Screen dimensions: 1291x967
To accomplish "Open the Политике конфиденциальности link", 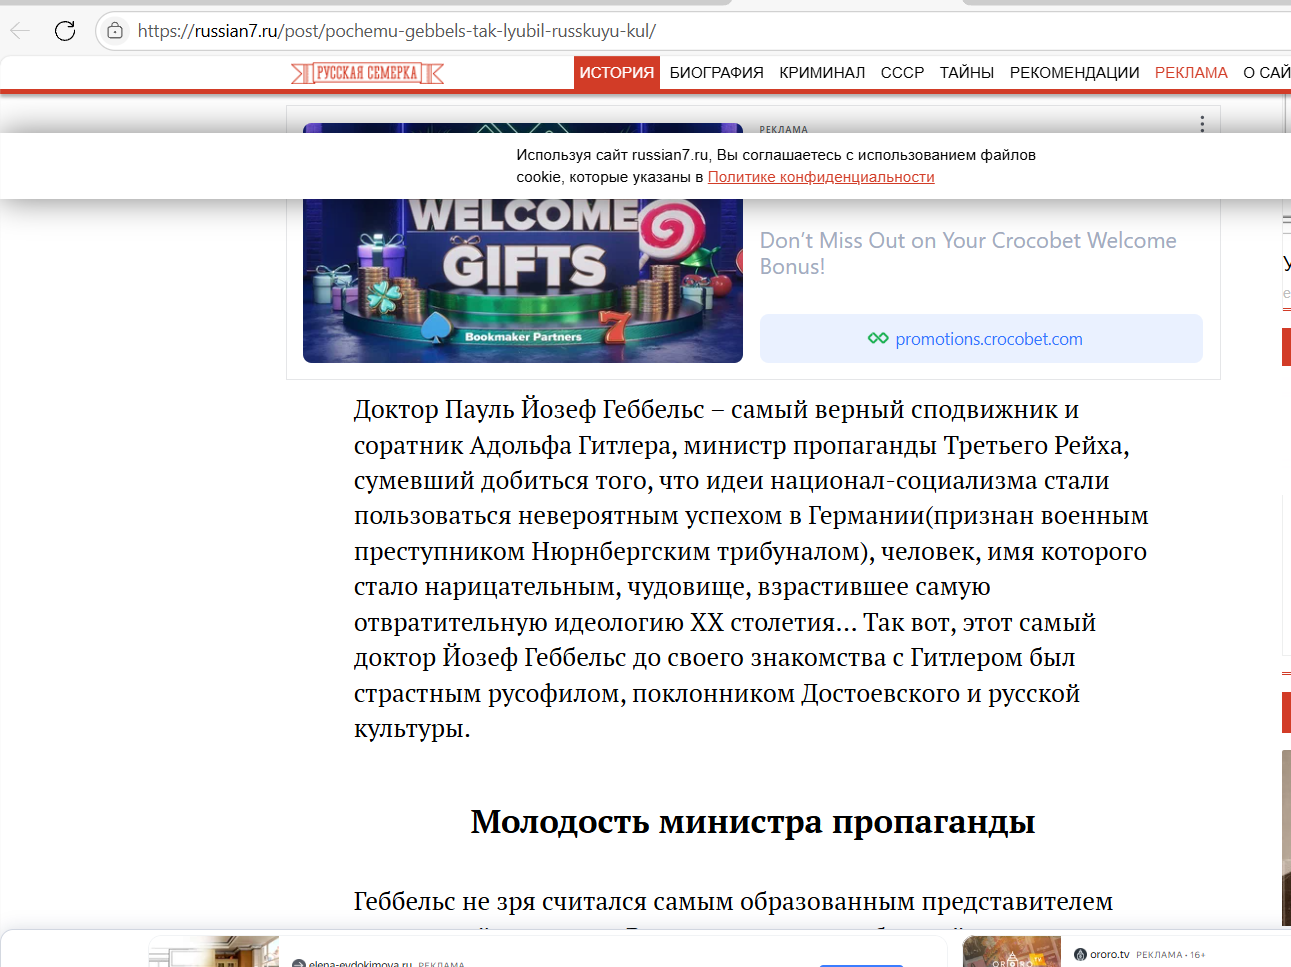I will pos(821,177).
